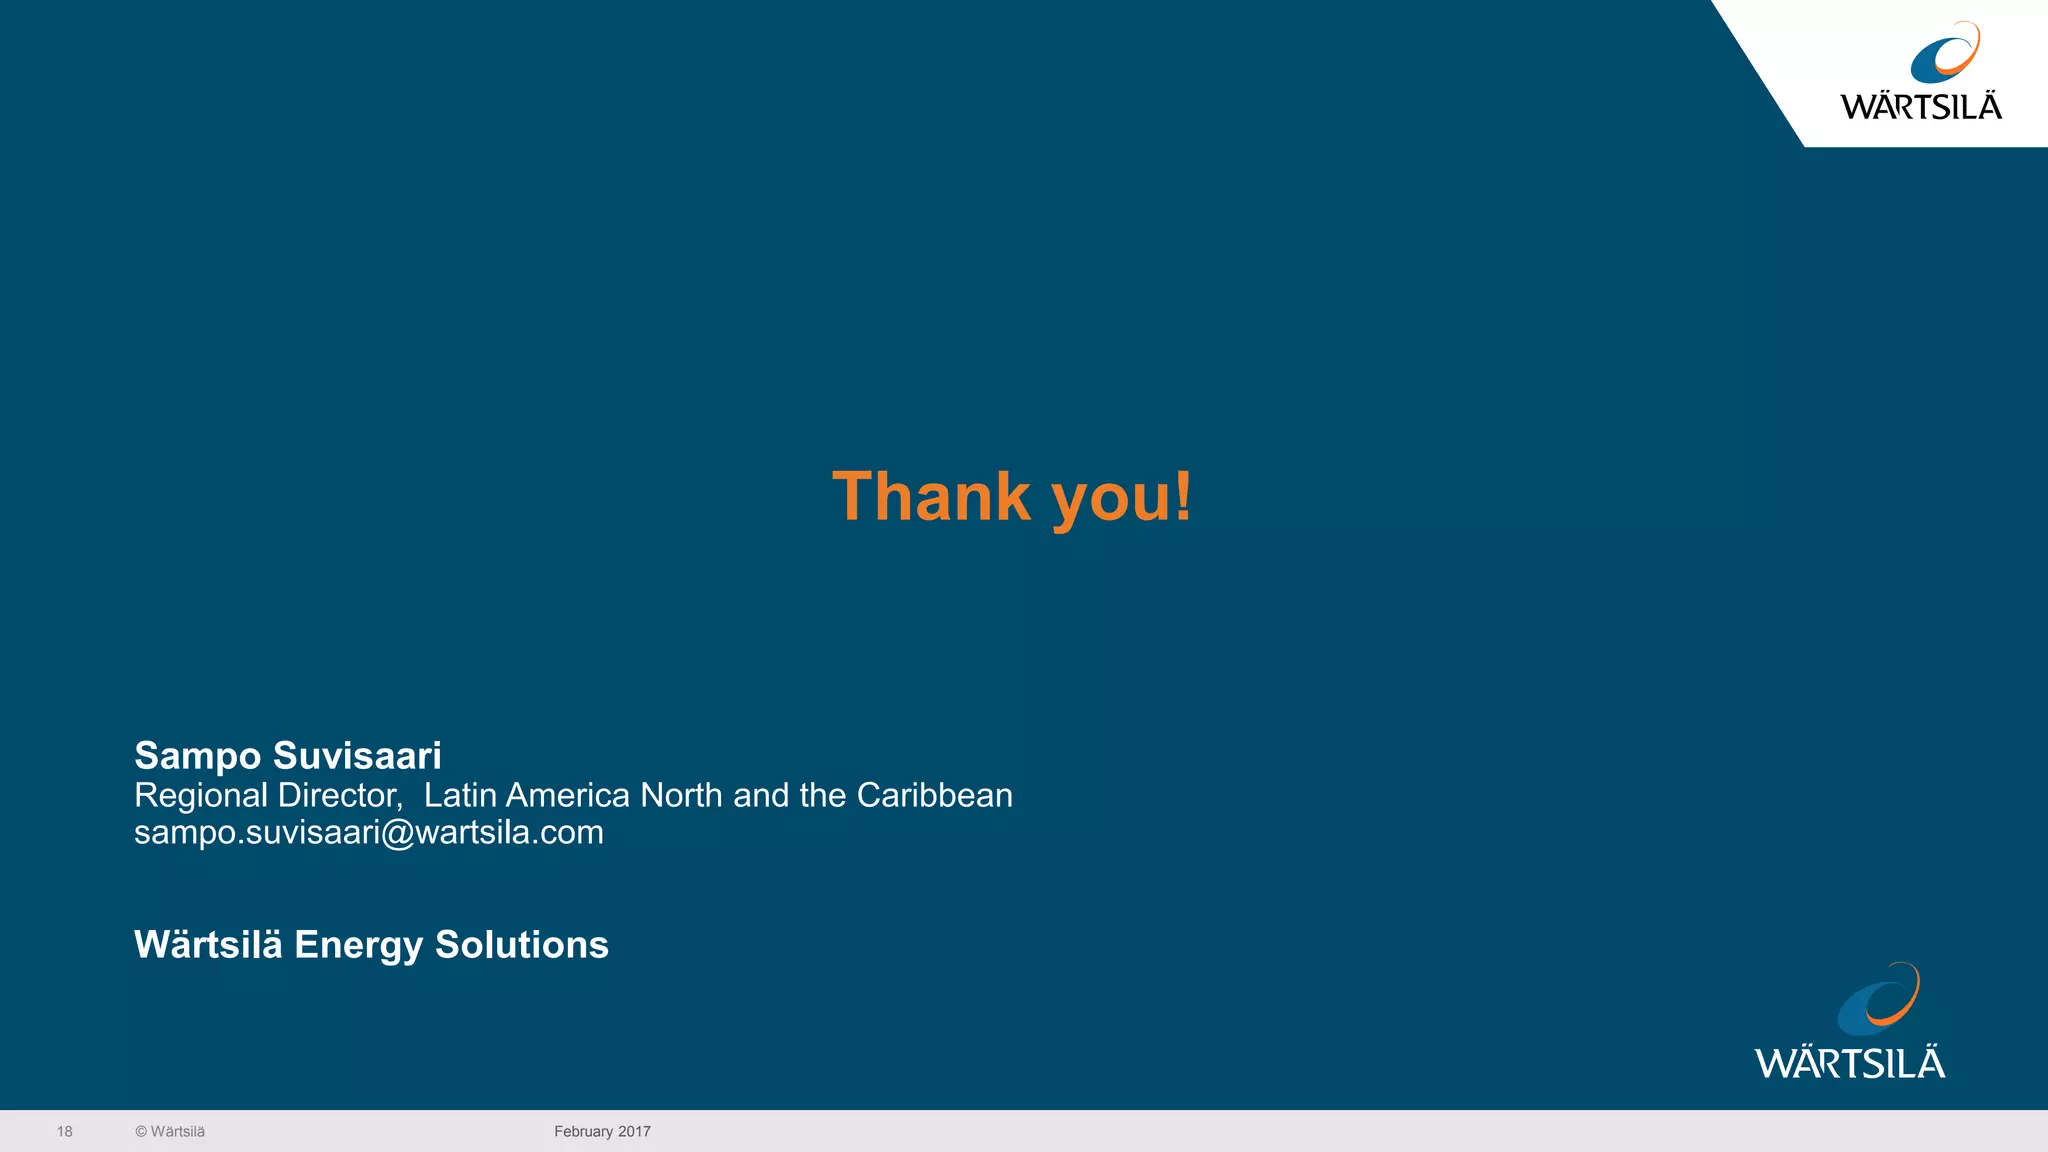Open the sampo.suvisaari@wartsila.com email address
Viewport: 2048px width, 1152px height.
point(369,832)
